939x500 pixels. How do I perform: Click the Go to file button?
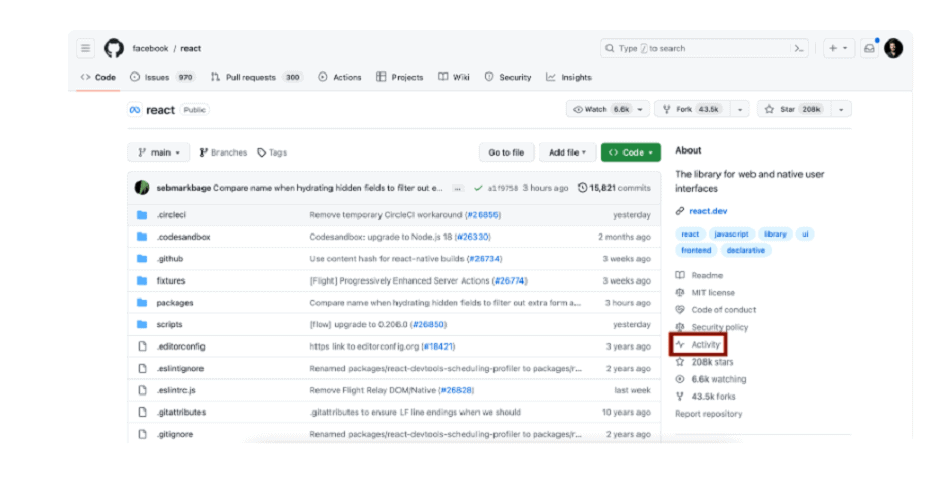pyautogui.click(x=506, y=153)
